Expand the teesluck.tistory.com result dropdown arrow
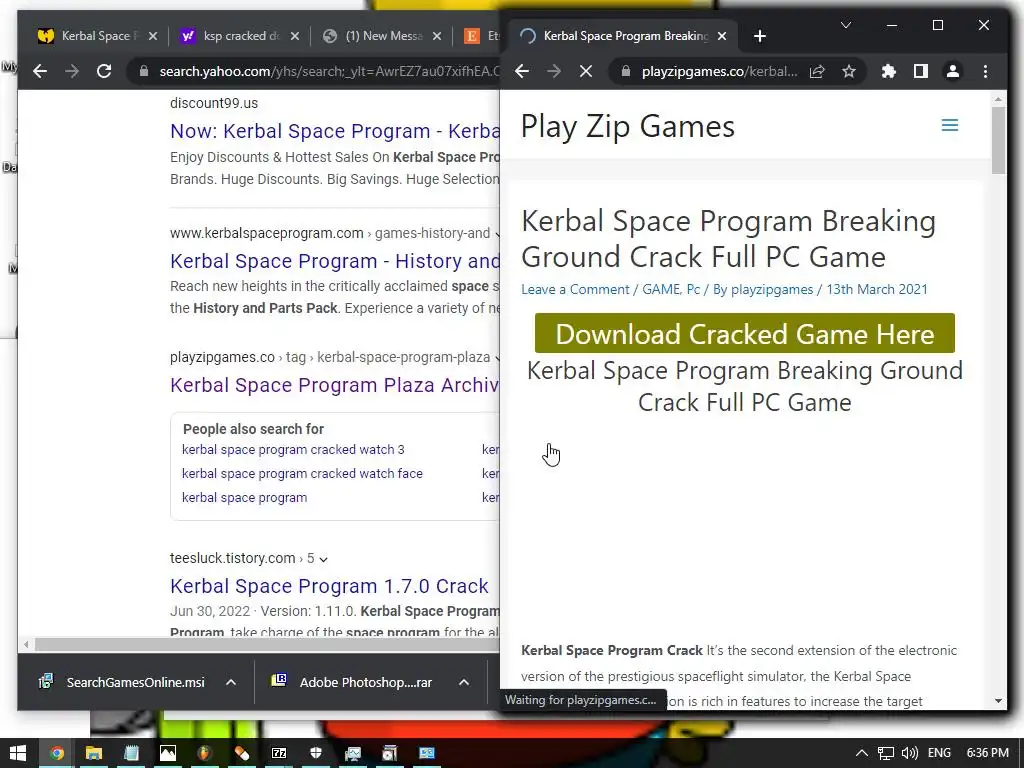The height and width of the screenshot is (768, 1024). (x=323, y=559)
